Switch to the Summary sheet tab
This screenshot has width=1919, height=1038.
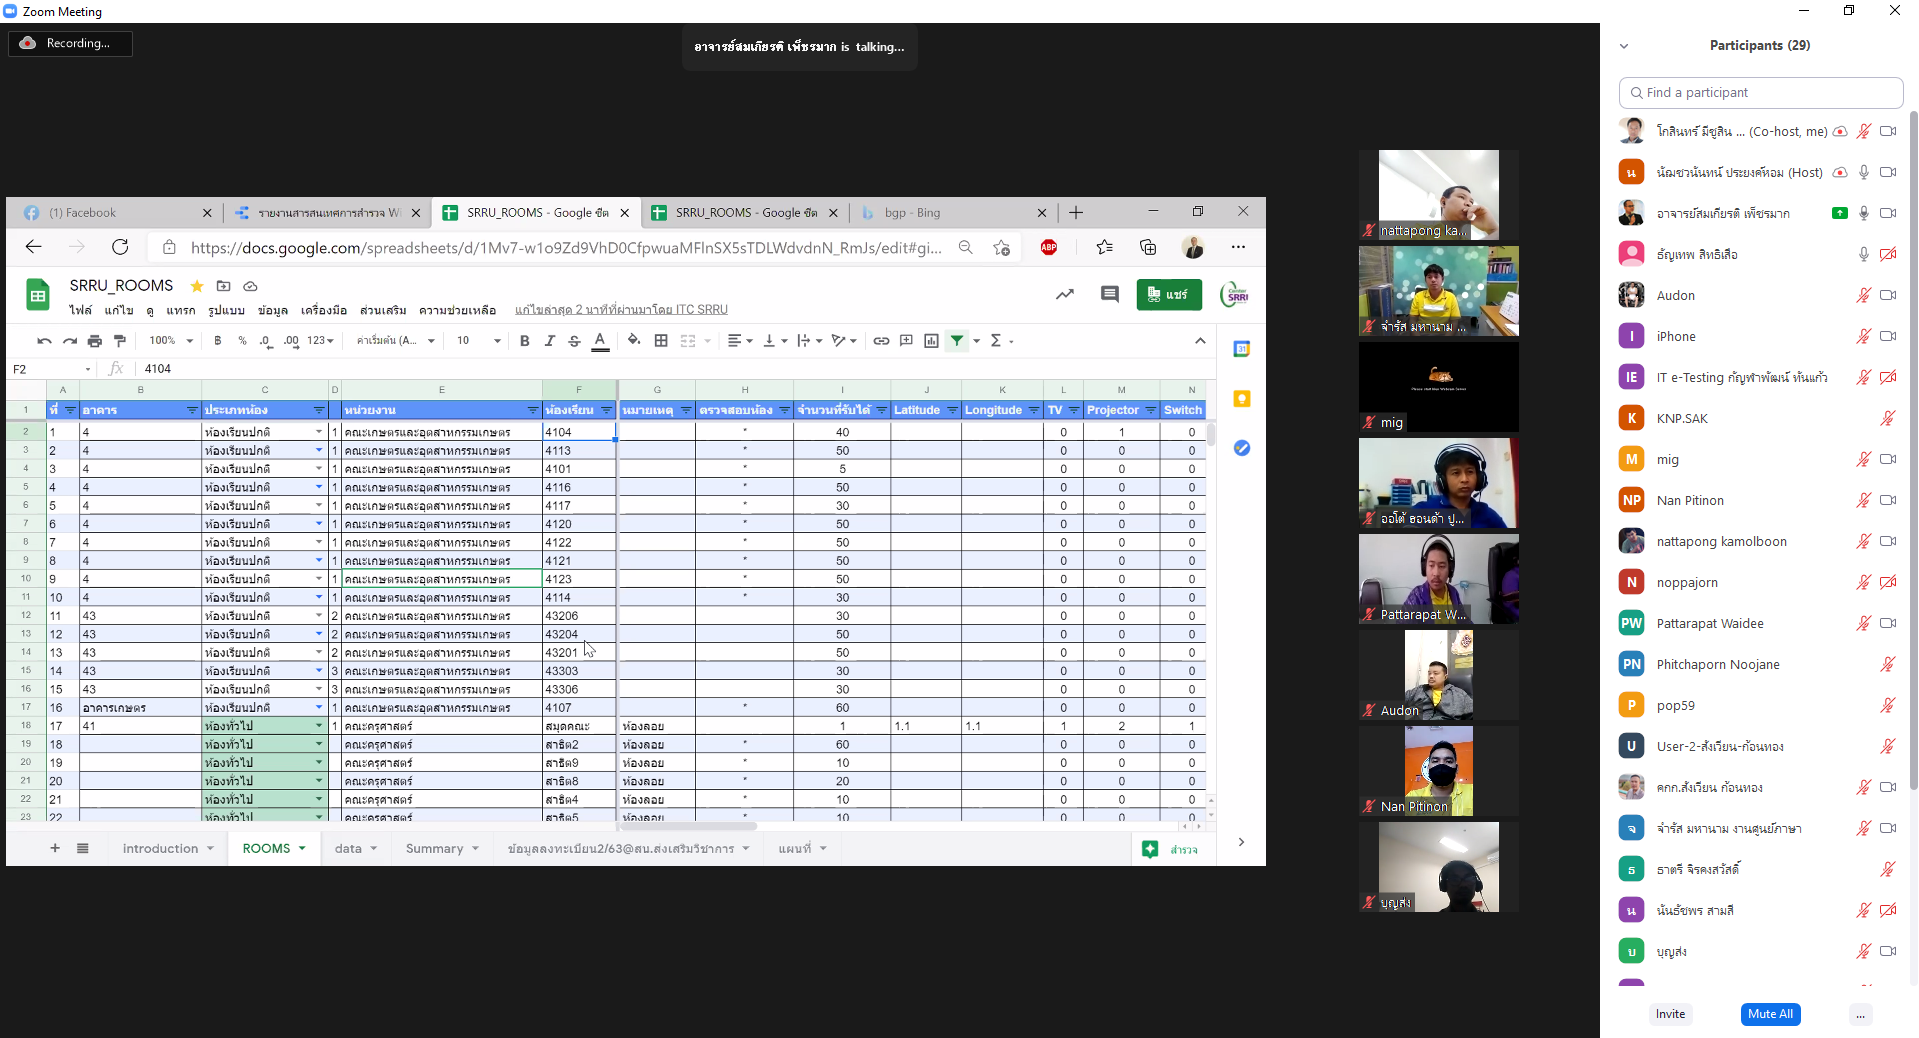434,849
